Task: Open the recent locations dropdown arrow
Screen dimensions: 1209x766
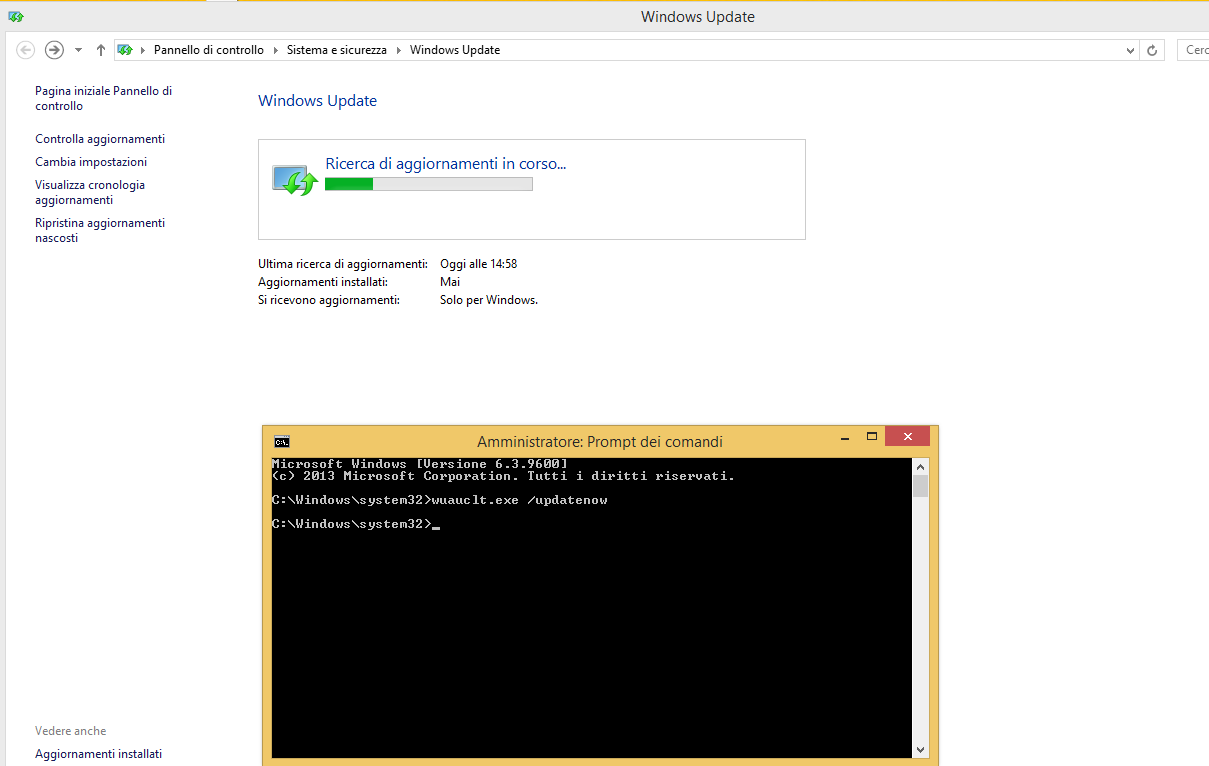Action: (78, 50)
